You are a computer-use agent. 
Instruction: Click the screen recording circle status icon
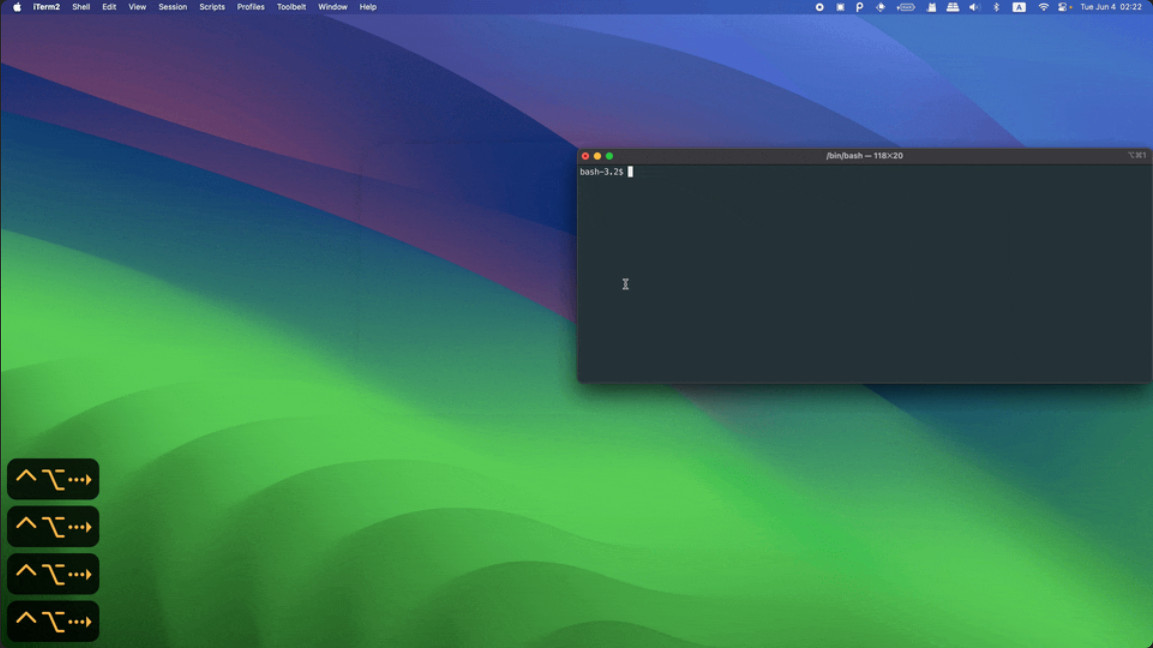pyautogui.click(x=819, y=7)
